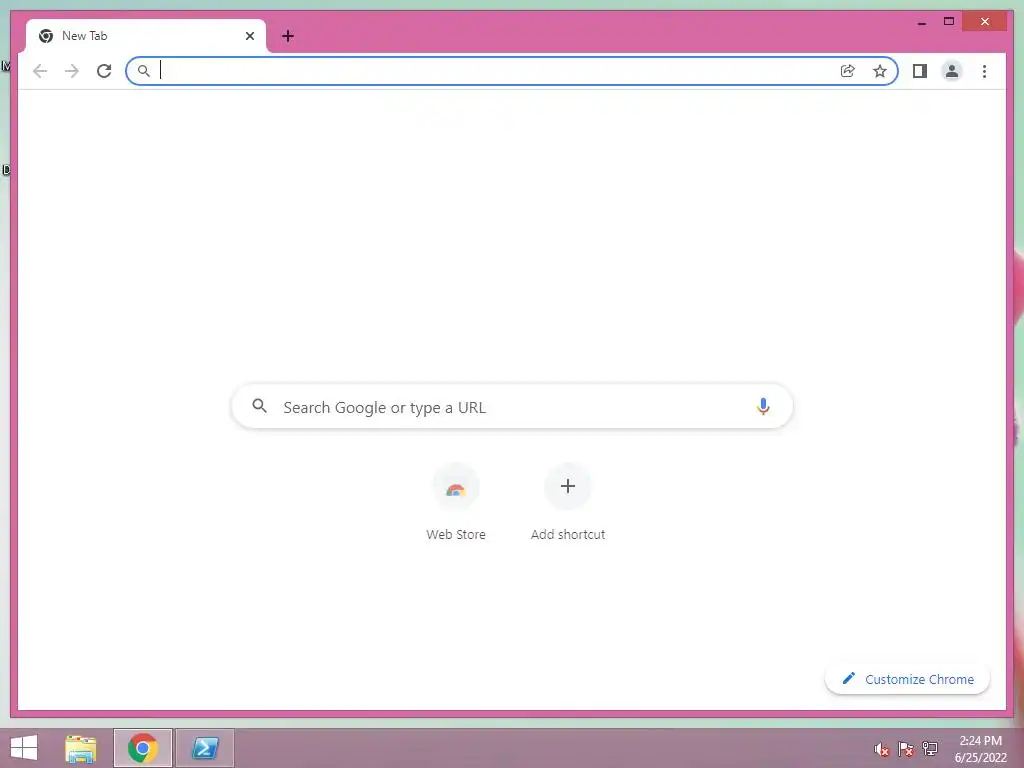Screen dimensions: 1024x768
Task: Bookmark this tab with the star icon
Action: point(880,71)
